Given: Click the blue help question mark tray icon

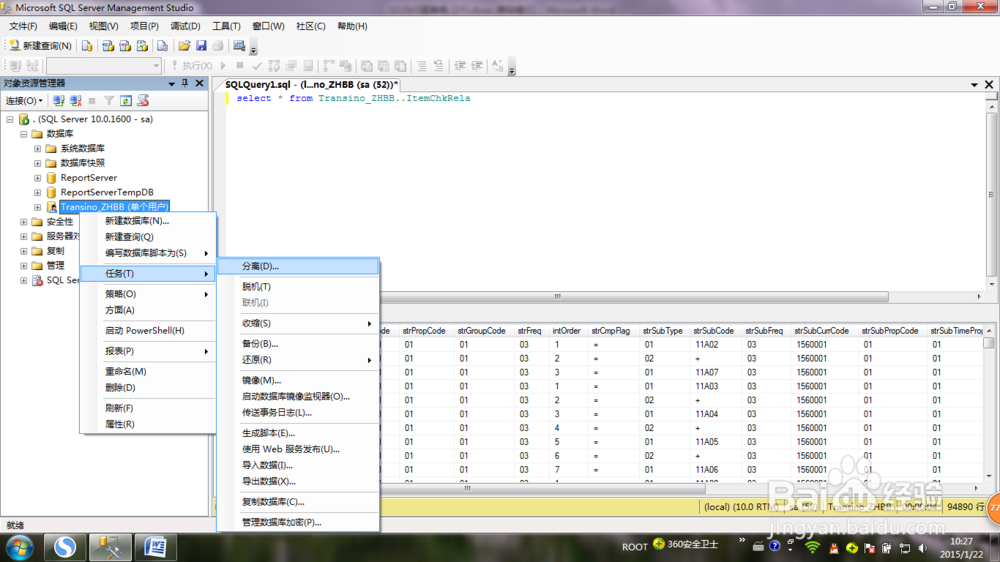Looking at the screenshot, I should [x=775, y=546].
